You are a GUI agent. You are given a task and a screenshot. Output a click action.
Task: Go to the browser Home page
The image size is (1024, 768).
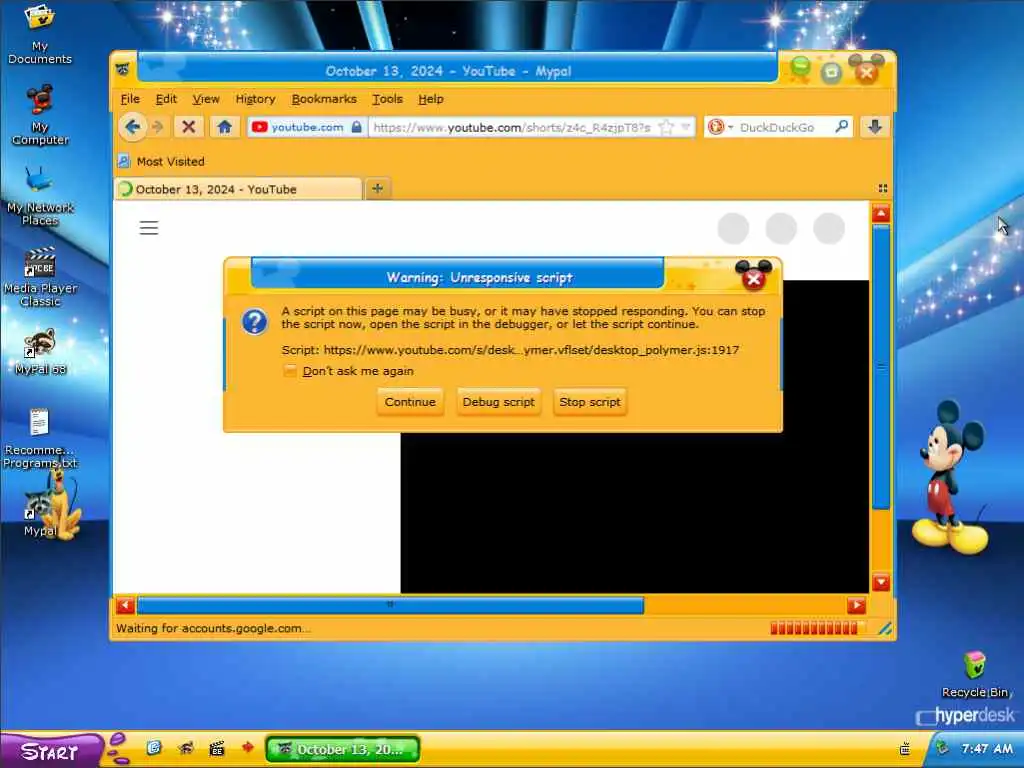pos(225,127)
